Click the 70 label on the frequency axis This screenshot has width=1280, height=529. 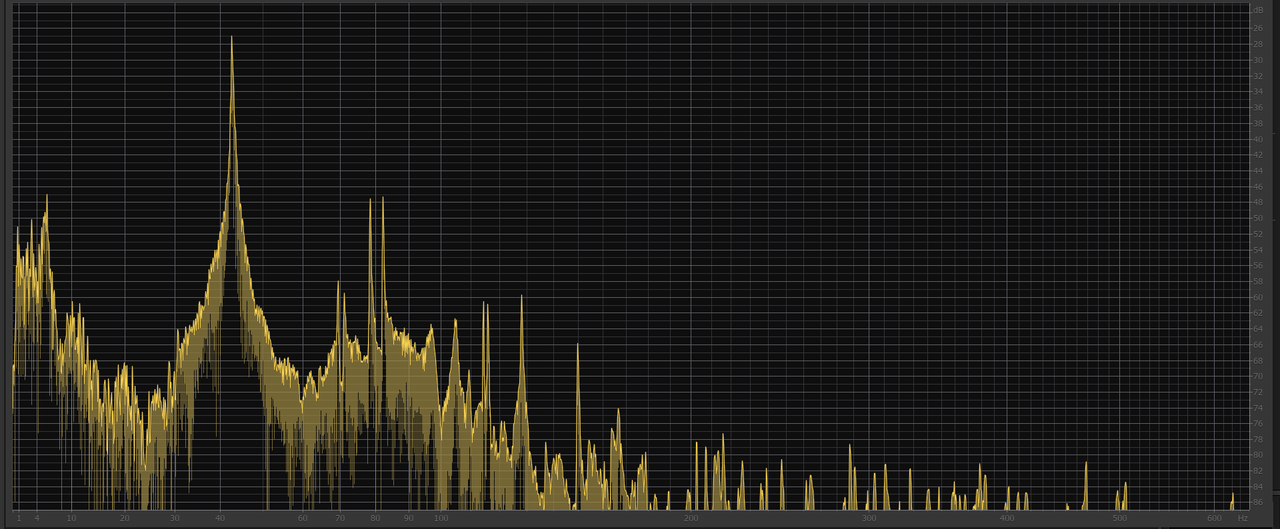point(340,518)
